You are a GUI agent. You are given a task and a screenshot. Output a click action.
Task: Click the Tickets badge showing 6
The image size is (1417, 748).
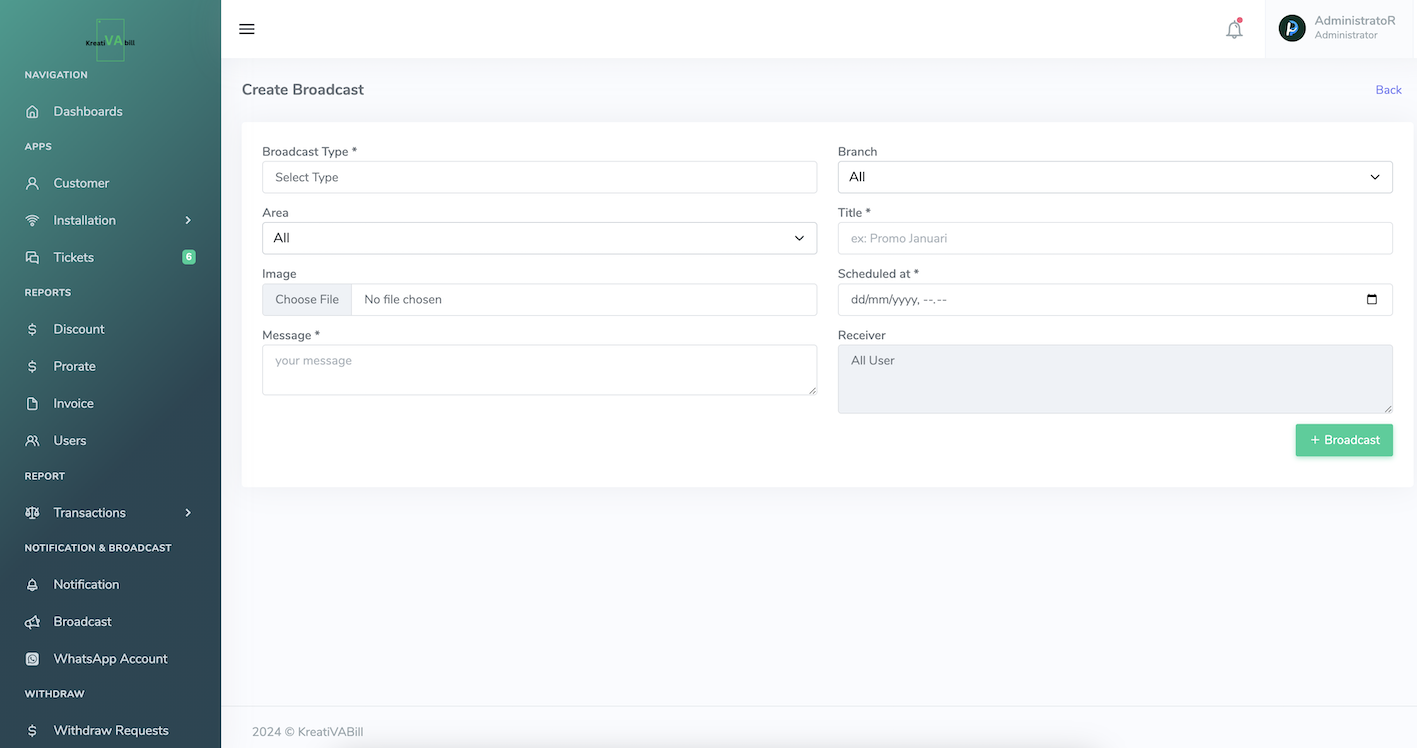pyautogui.click(x=188, y=257)
